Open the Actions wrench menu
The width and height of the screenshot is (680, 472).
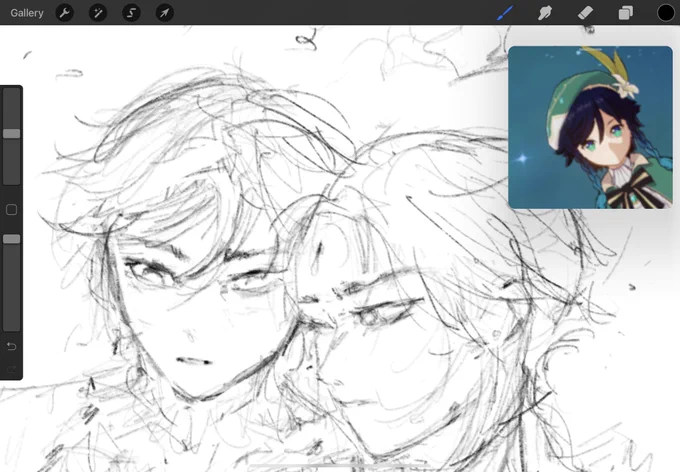pos(65,13)
